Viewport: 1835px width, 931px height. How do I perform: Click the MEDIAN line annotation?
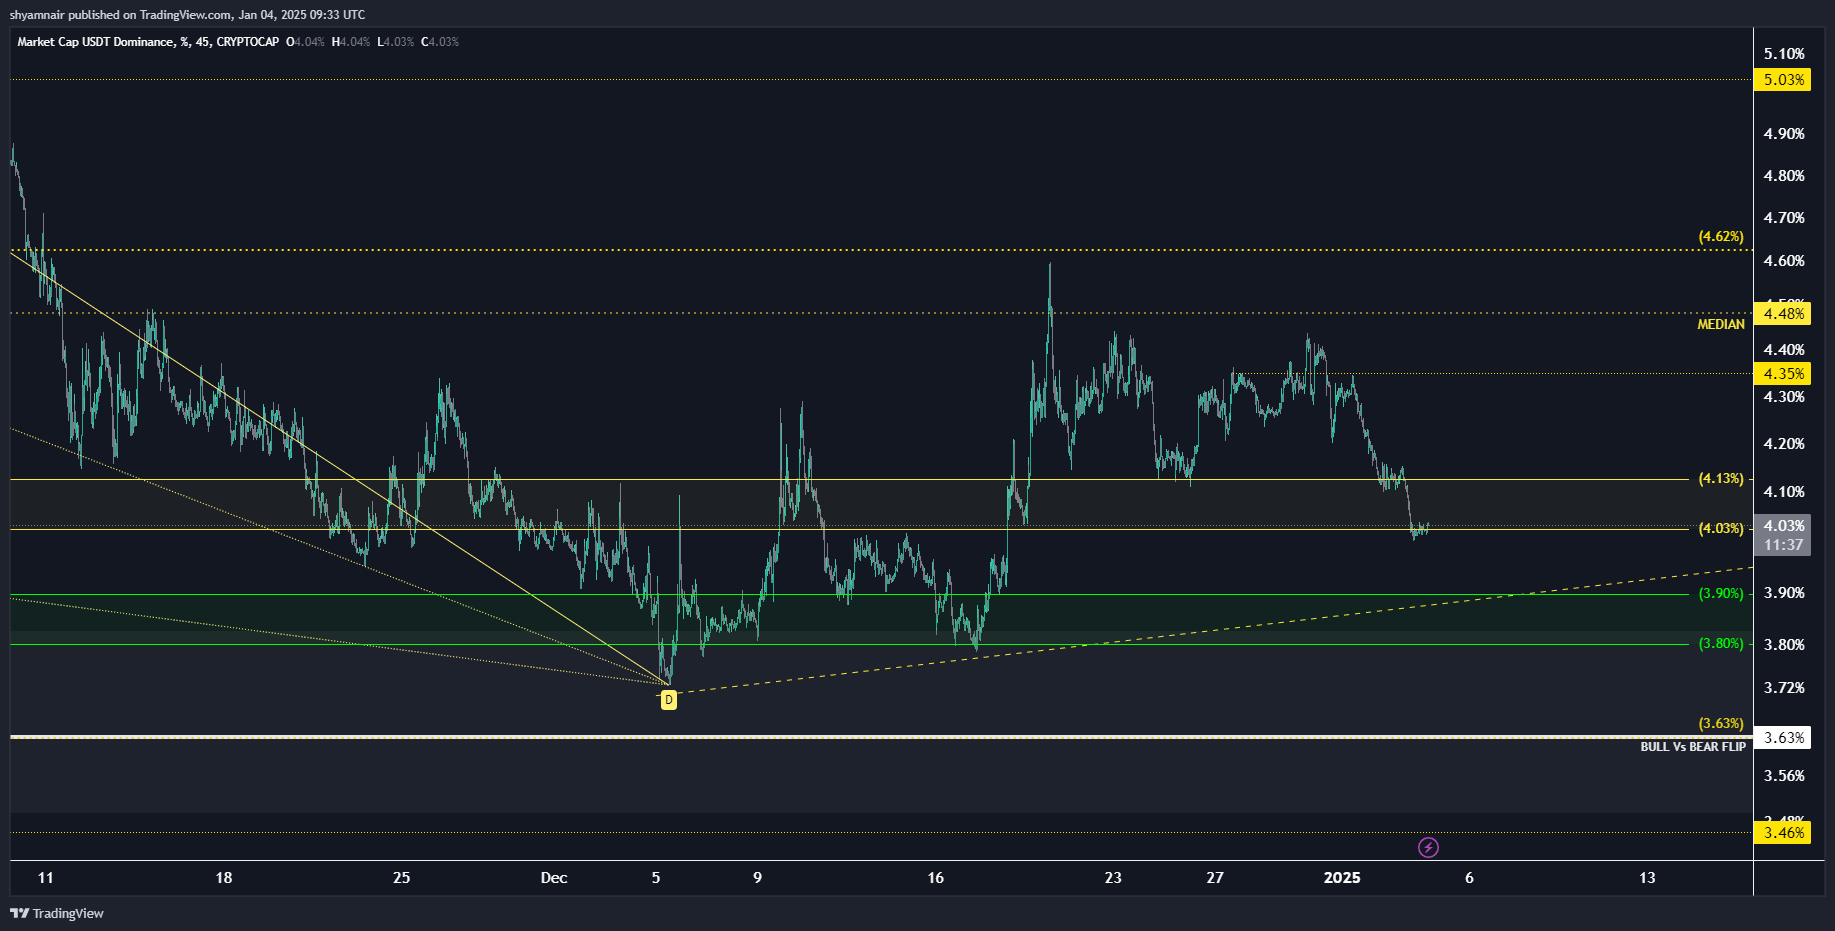[x=1721, y=325]
